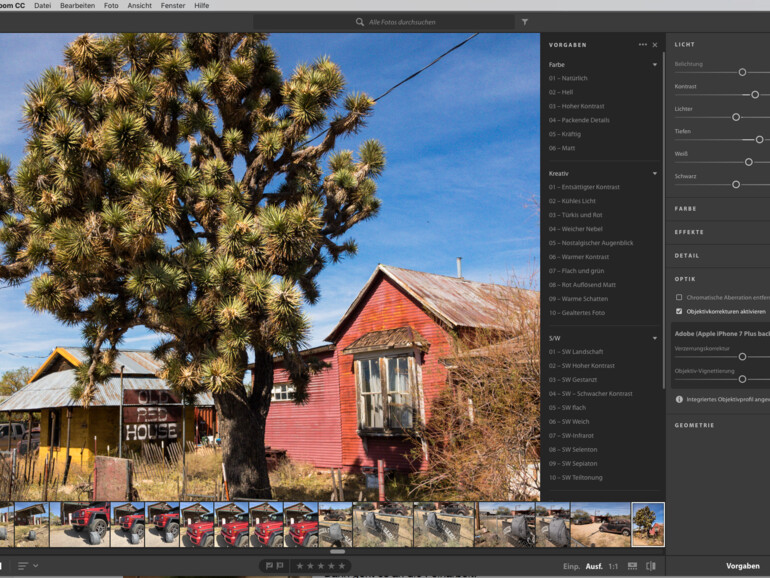Open the Hilfe menu
Image resolution: width=770 pixels, height=578 pixels.
tap(201, 5)
